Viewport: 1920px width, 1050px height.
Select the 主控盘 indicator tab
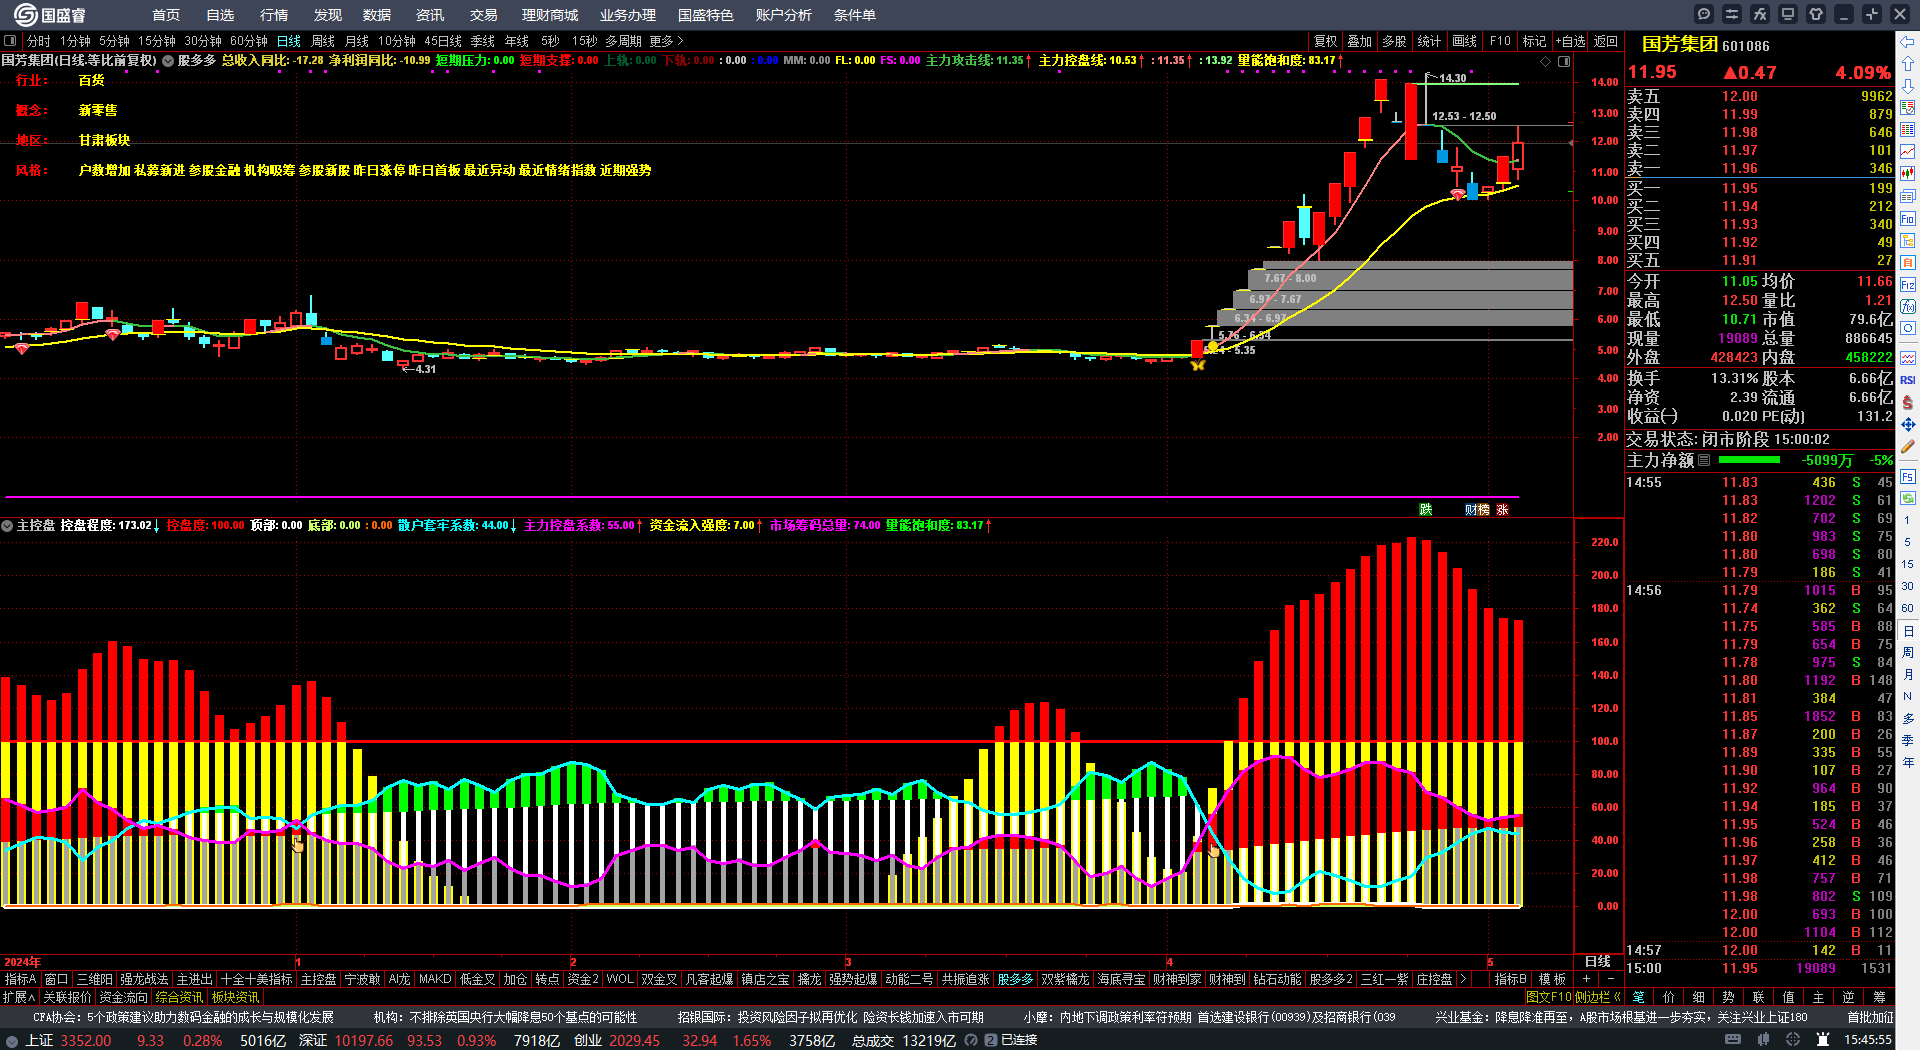point(319,979)
